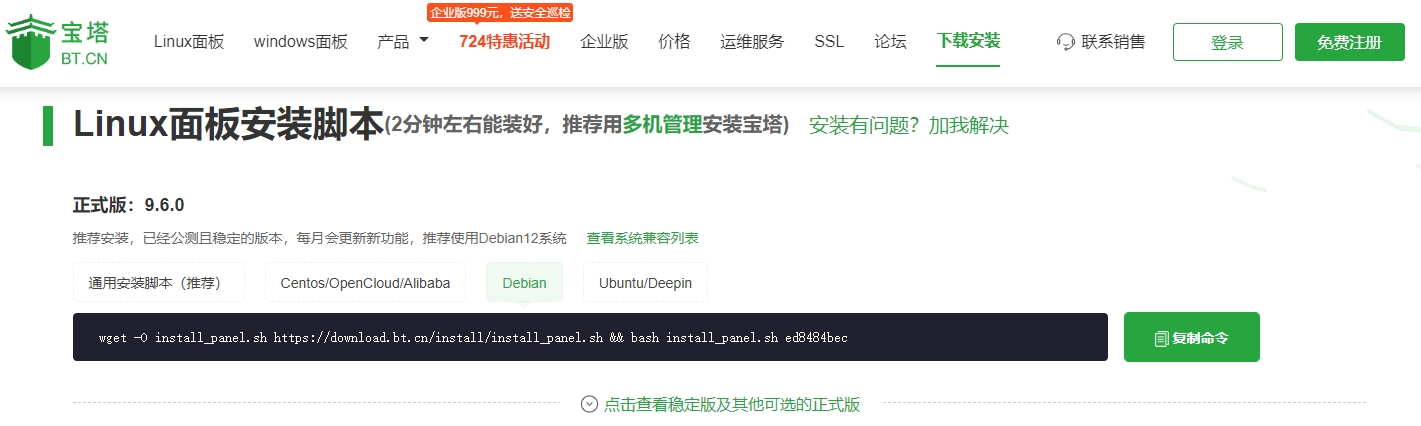Click the 免费注册 button
1421x426 pixels.
(x=1349, y=42)
